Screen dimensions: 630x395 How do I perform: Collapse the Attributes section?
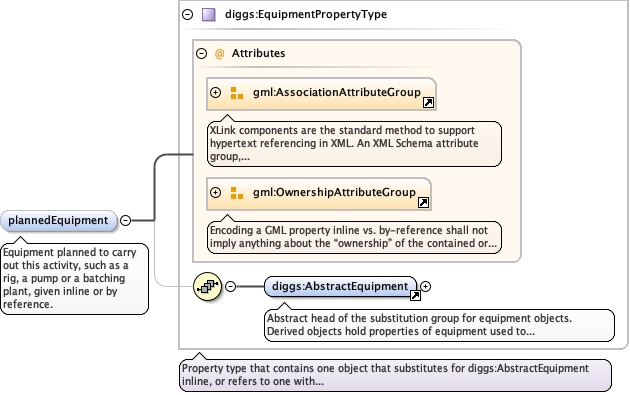pyautogui.click(x=201, y=53)
